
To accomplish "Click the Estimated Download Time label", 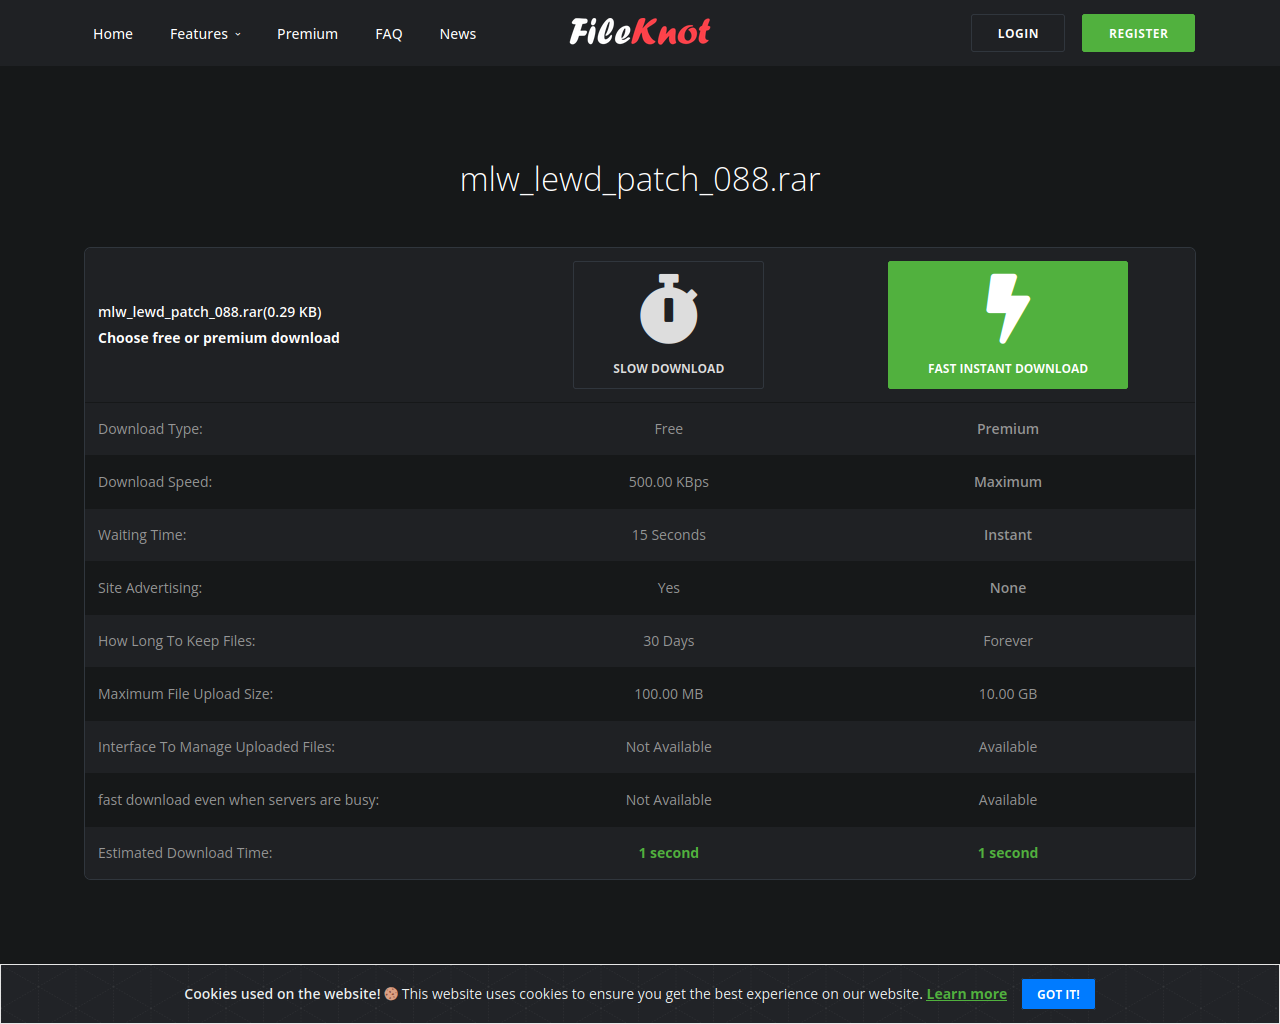I will point(185,853).
